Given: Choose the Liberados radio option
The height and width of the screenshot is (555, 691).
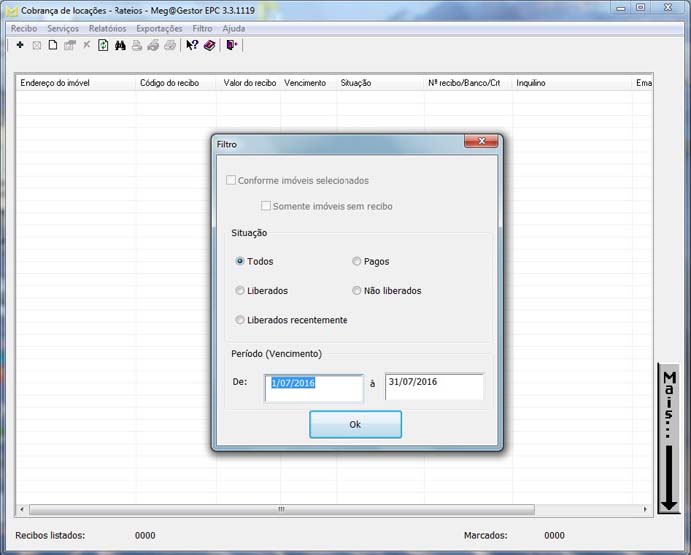Looking at the screenshot, I should [x=240, y=291].
